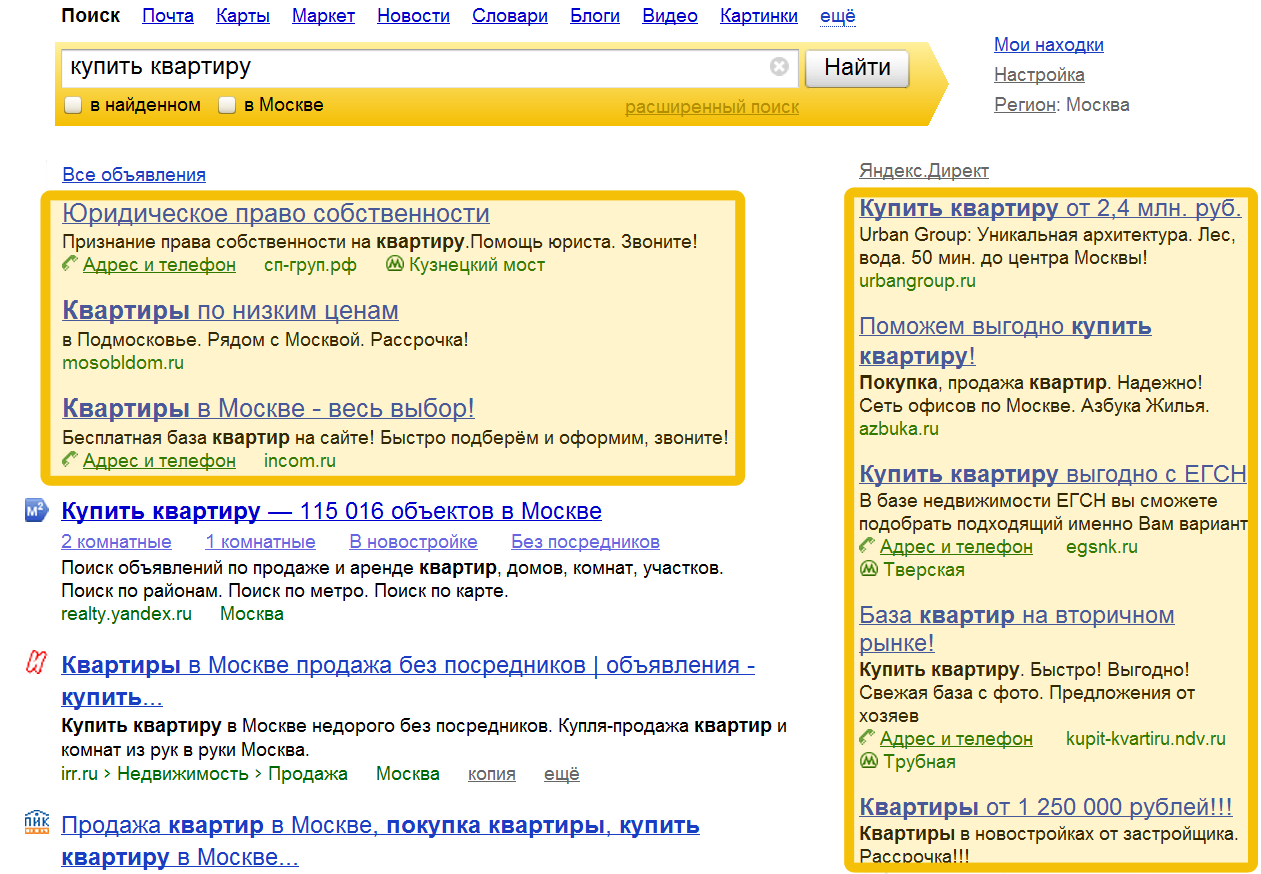Click the bold Поиск tab
Image resolution: width=1261 pixels, height=874 pixels.
pos(90,16)
